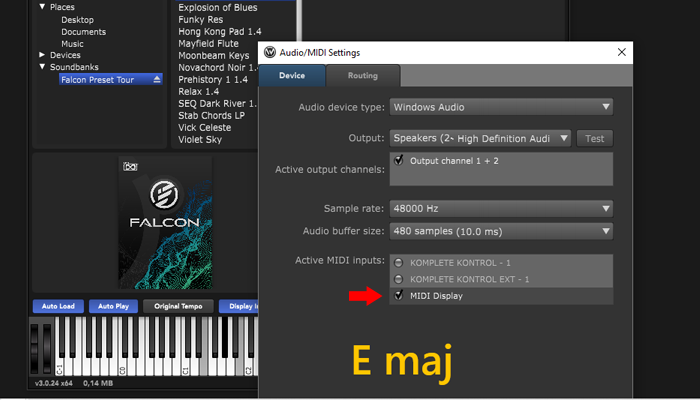
Task: Switch to the Device tab
Action: [292, 75]
